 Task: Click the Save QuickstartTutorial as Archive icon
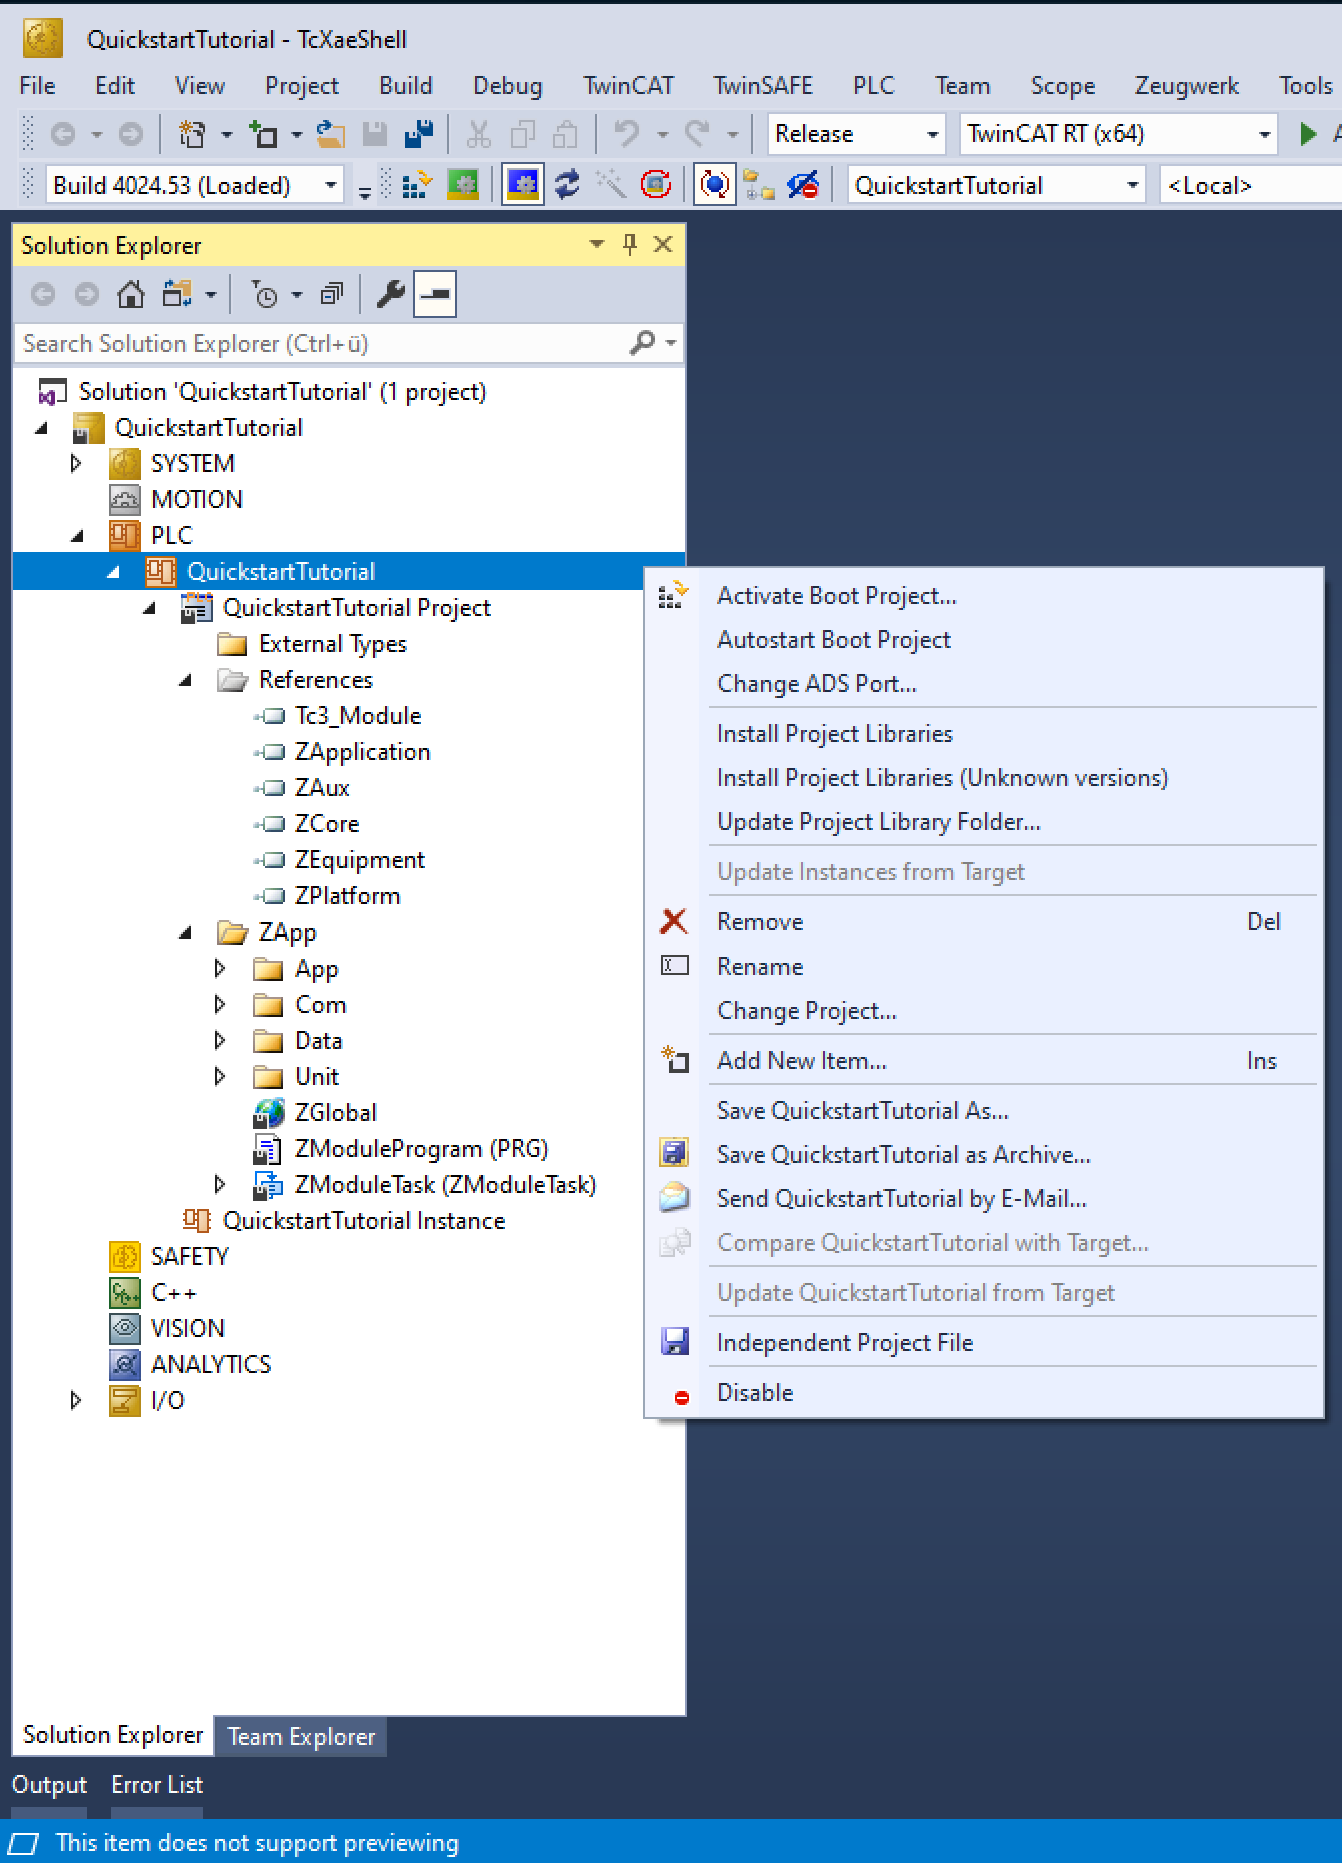click(675, 1154)
